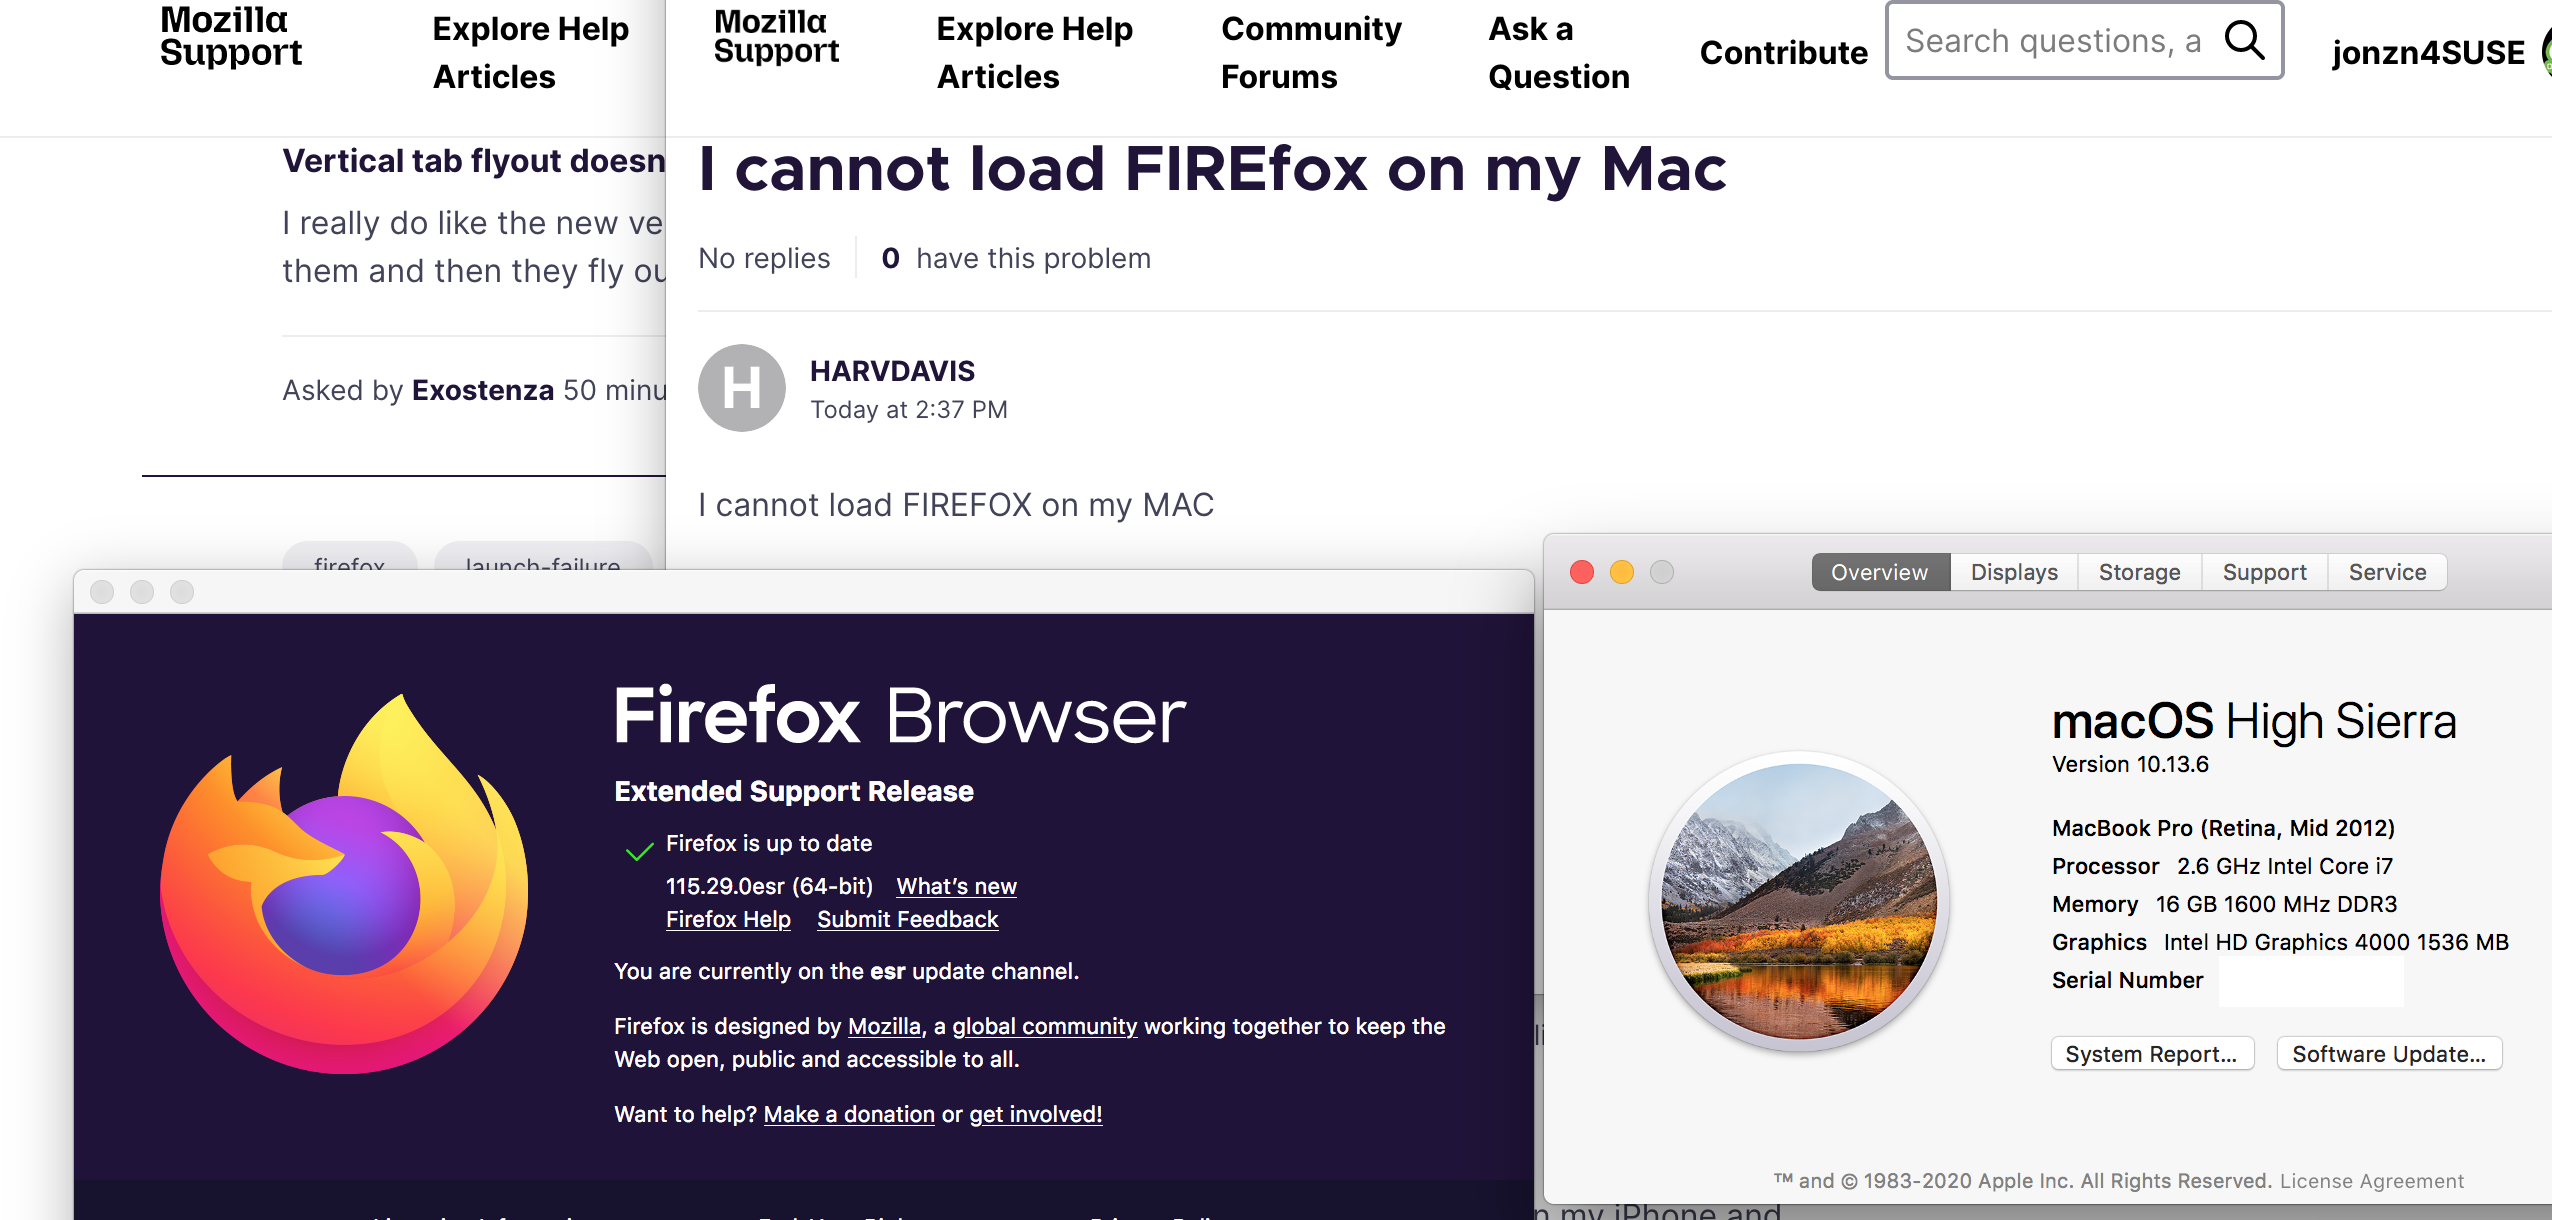Open the Storage tab

click(2139, 572)
